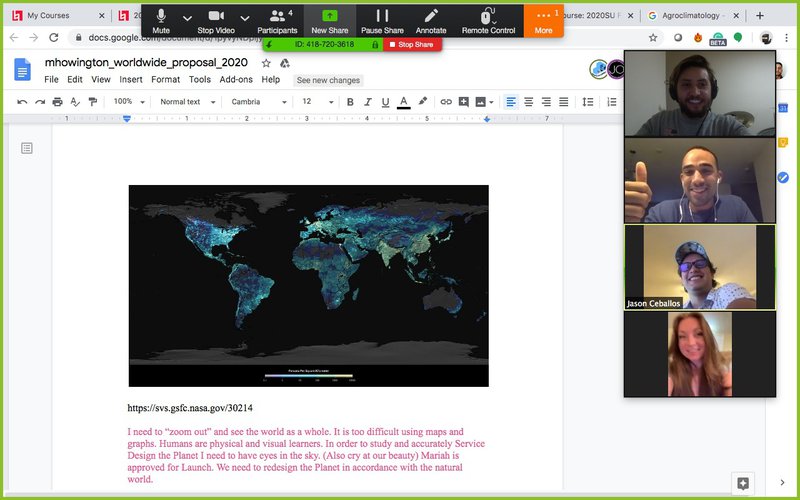Open the Zoom Annotate tool
Screen dimensions: 800x500
pyautogui.click(x=431, y=20)
